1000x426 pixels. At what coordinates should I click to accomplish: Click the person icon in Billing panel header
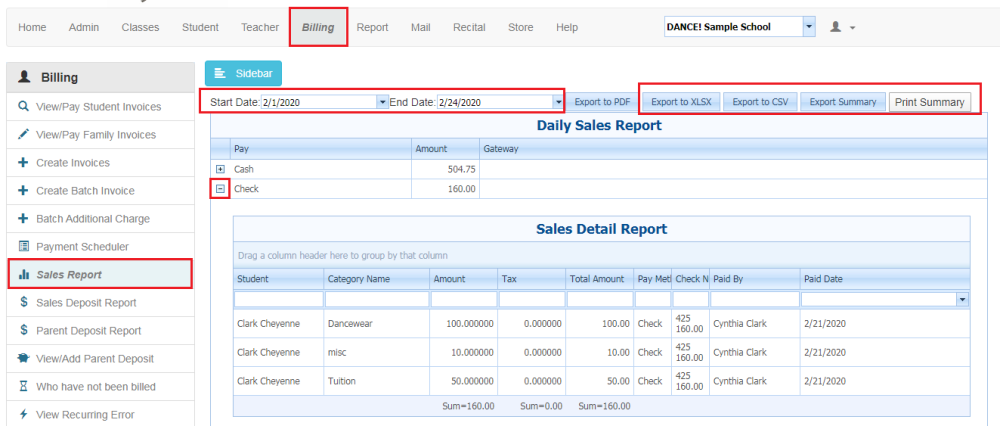pos(24,77)
